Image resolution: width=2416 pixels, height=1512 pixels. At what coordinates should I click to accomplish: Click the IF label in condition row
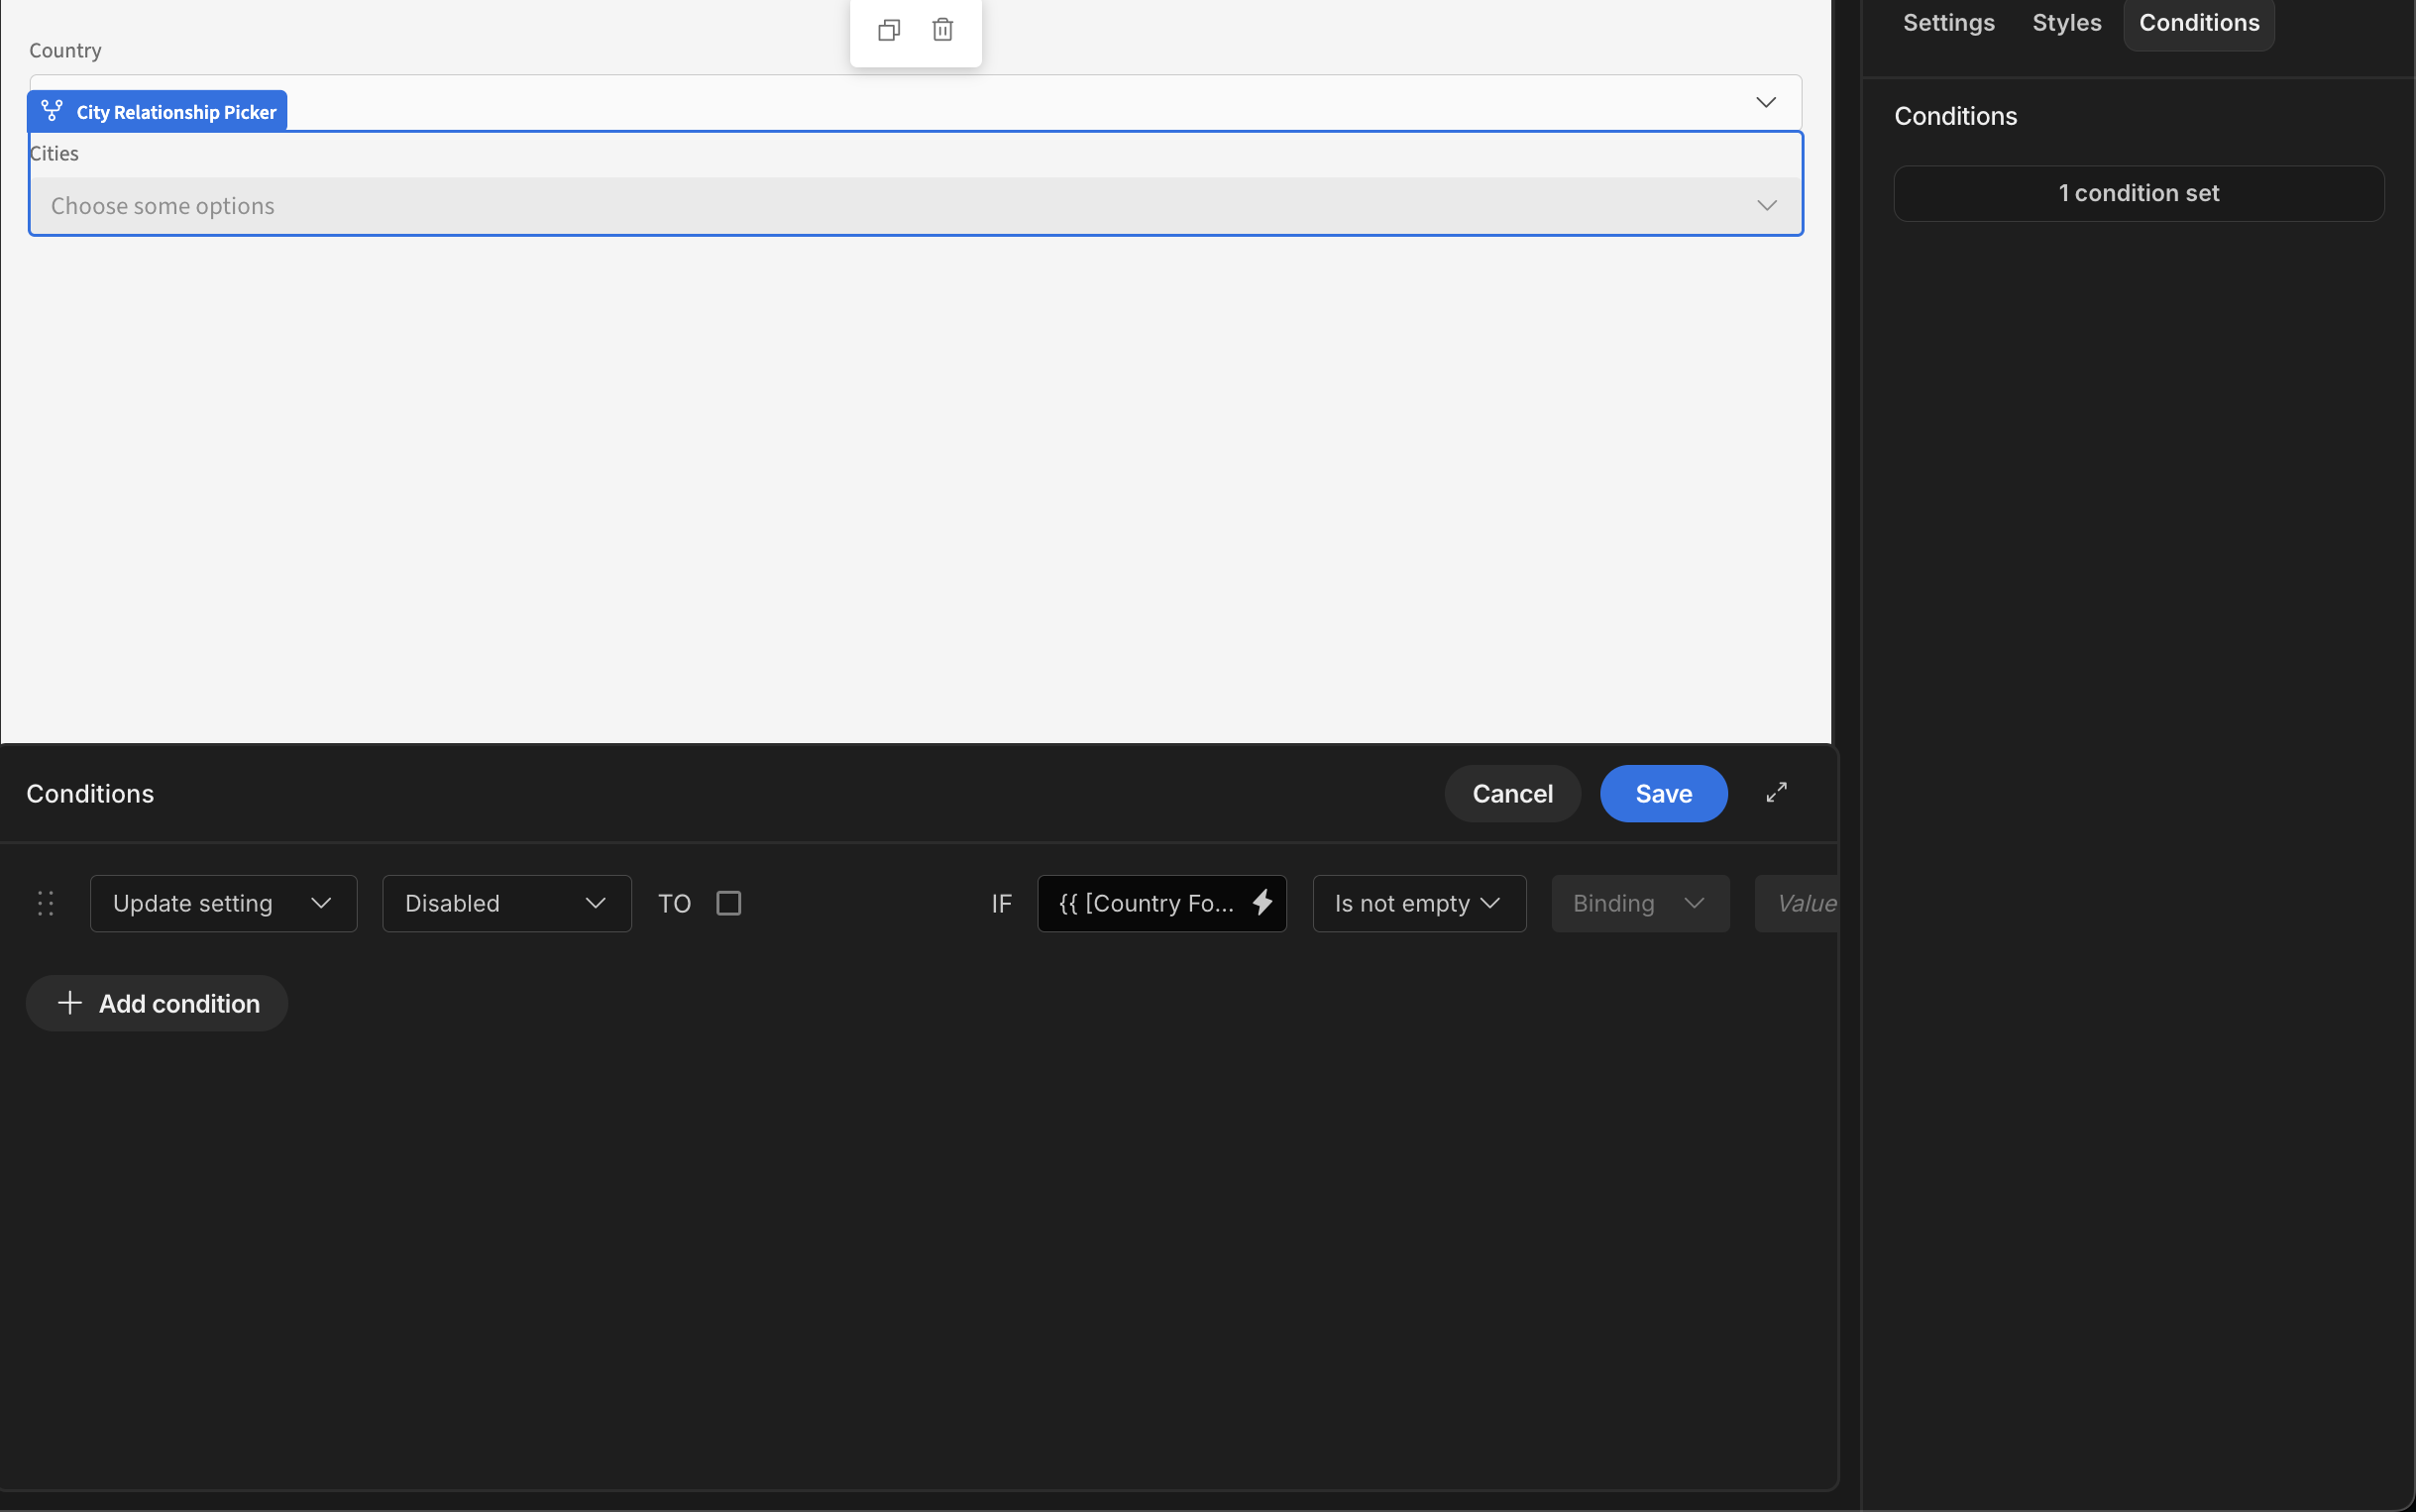[x=1001, y=904]
